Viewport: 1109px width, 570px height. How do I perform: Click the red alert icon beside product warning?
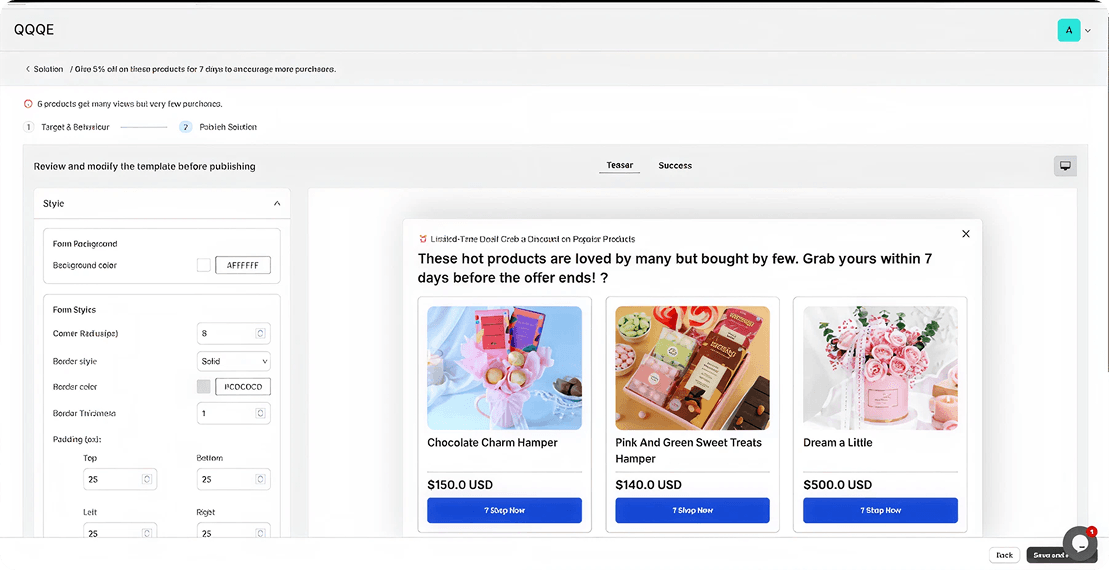pyautogui.click(x=28, y=104)
